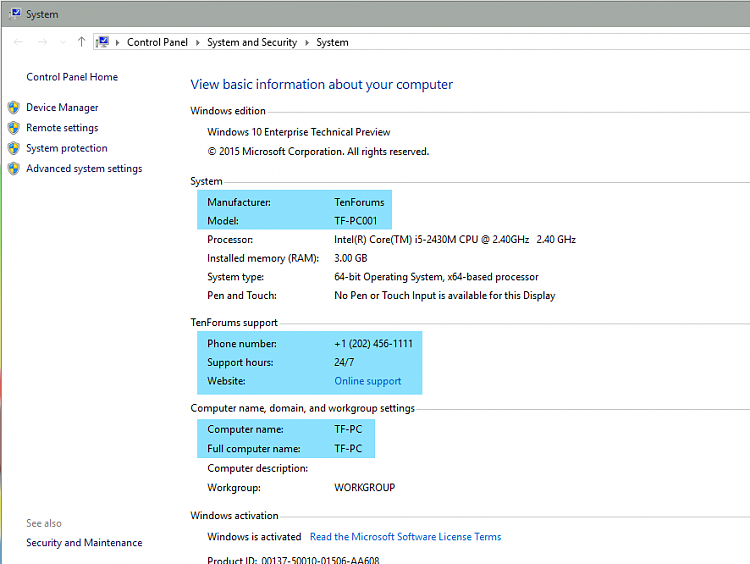Open System protection
Viewport: 750px width, 564px height.
tap(67, 148)
